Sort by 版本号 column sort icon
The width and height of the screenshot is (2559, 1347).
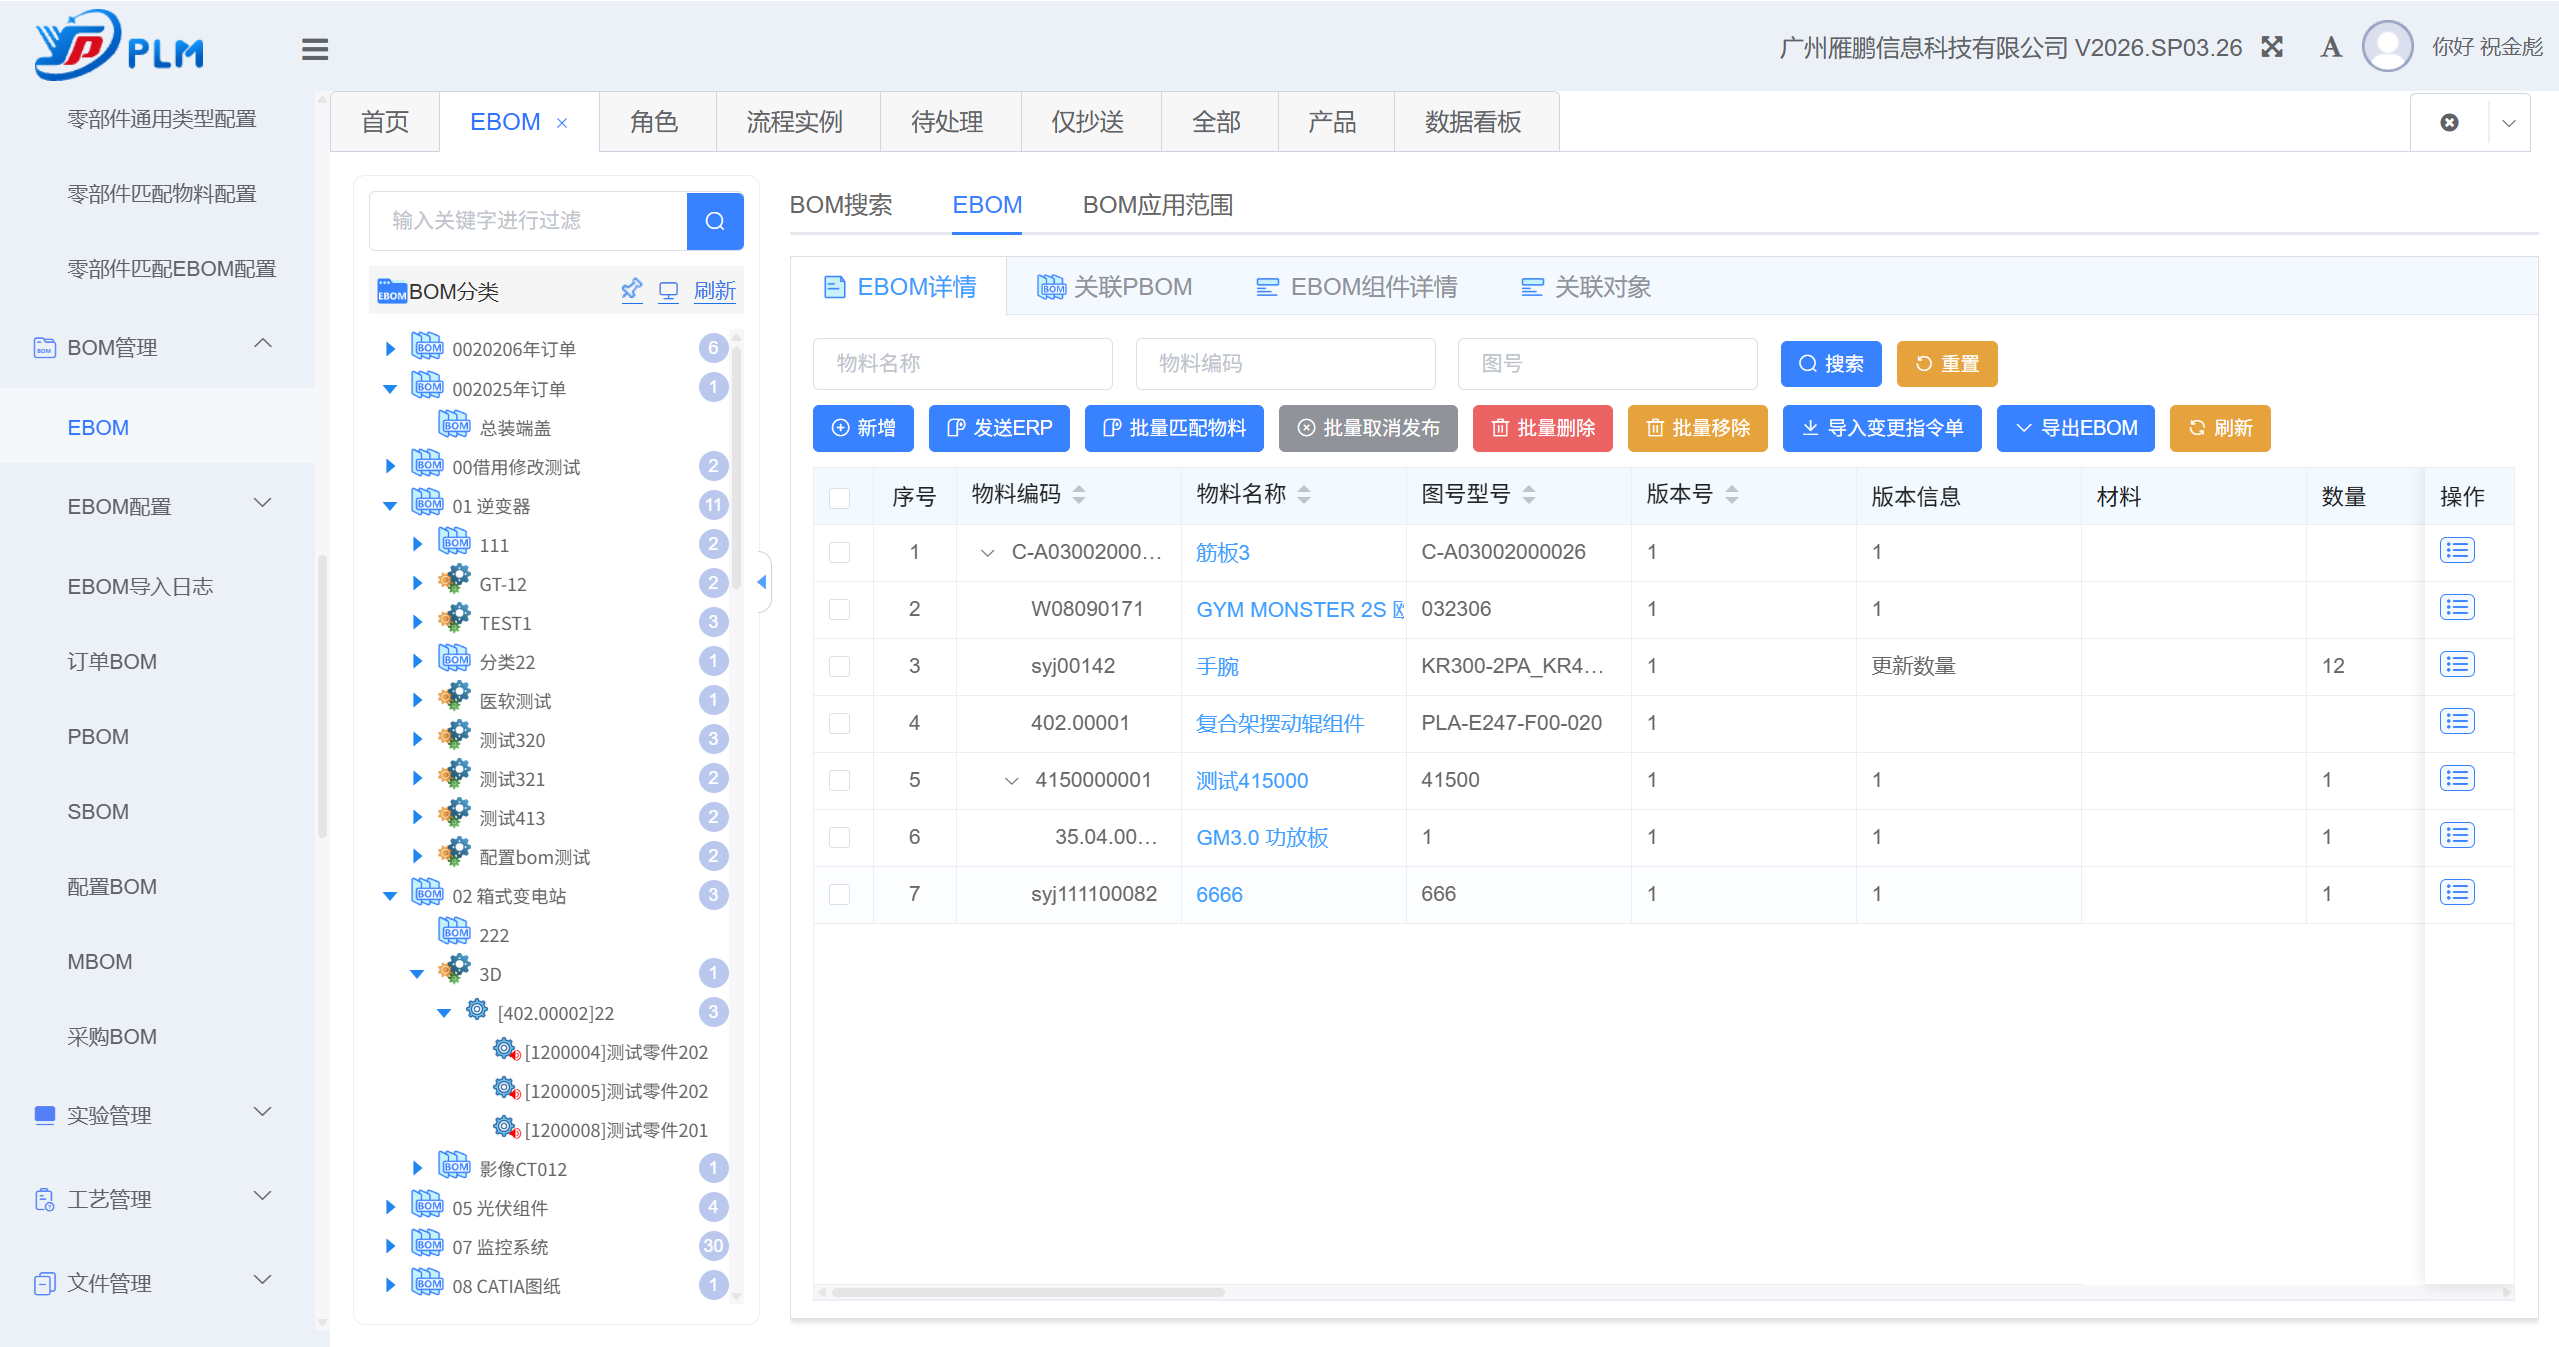click(1732, 495)
